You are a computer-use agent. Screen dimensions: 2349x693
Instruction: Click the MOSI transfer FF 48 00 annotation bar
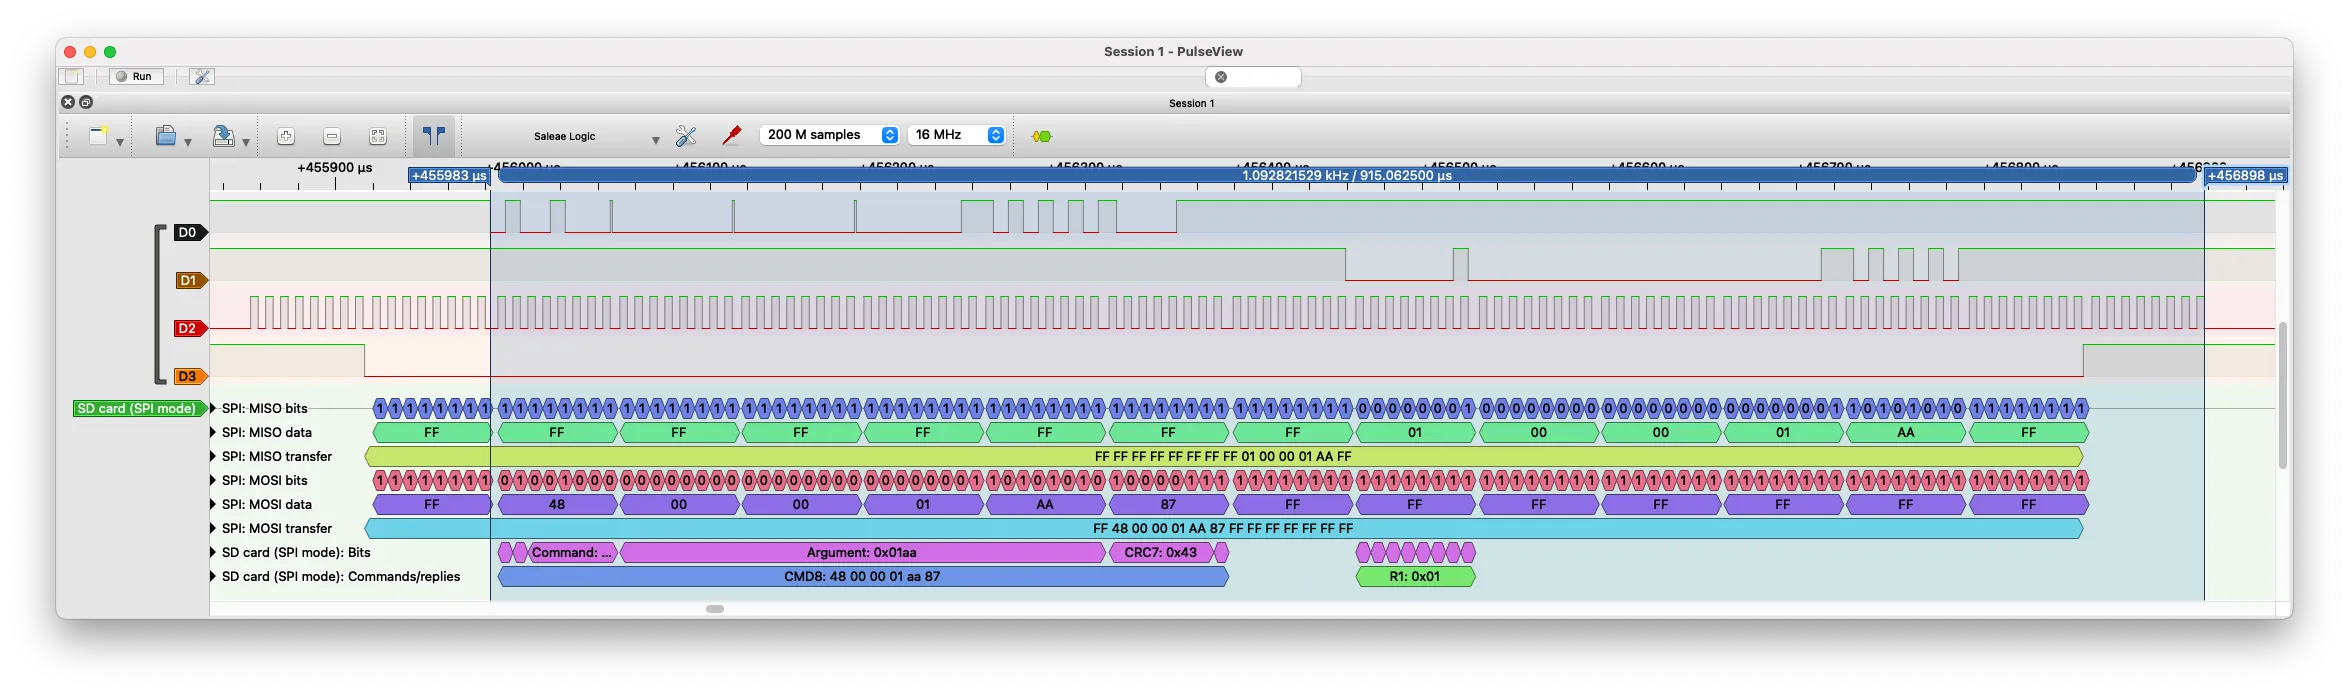tap(1223, 528)
